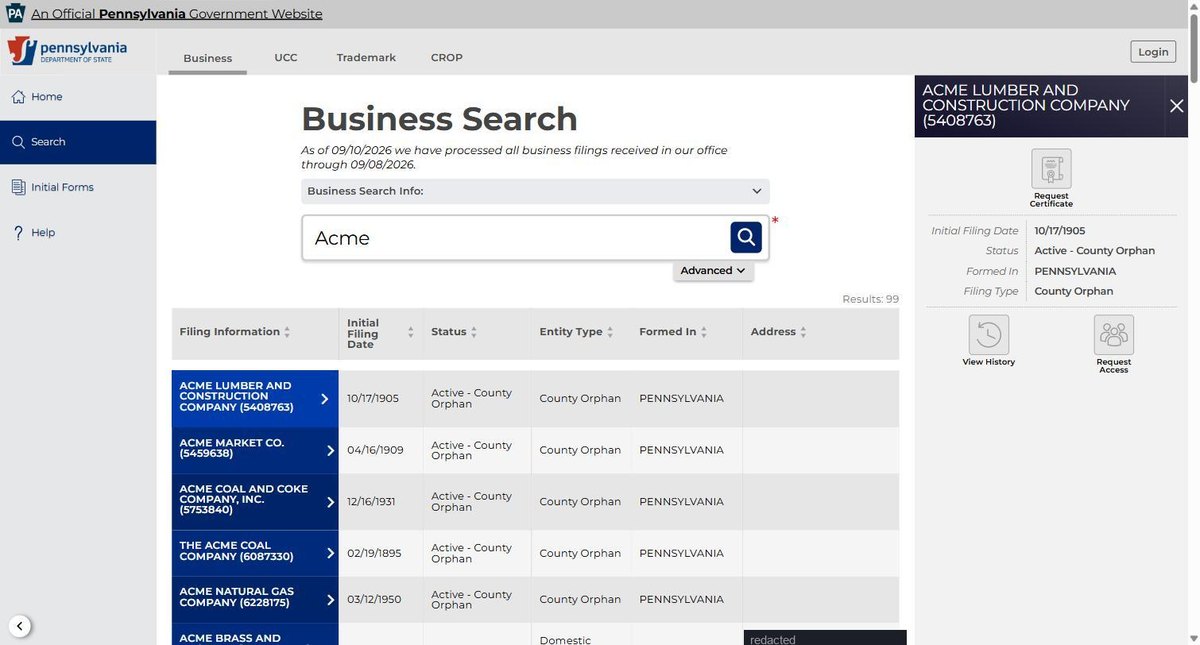The image size is (1200, 645).
Task: Click the Login button
Action: tap(1153, 52)
